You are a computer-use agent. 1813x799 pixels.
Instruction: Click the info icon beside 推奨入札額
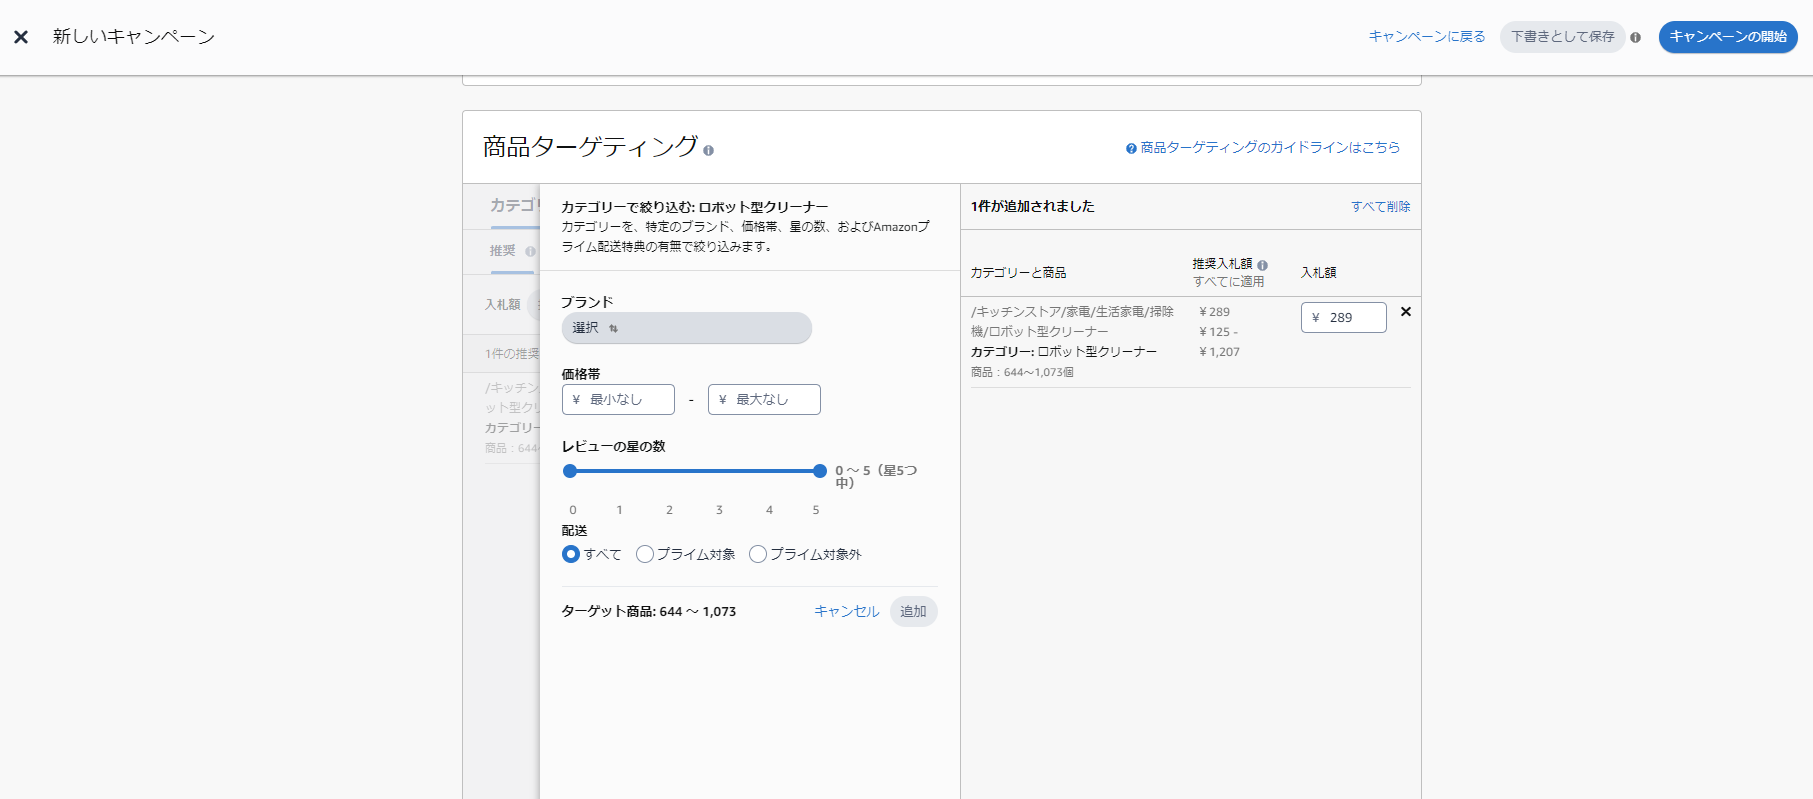point(1263,265)
